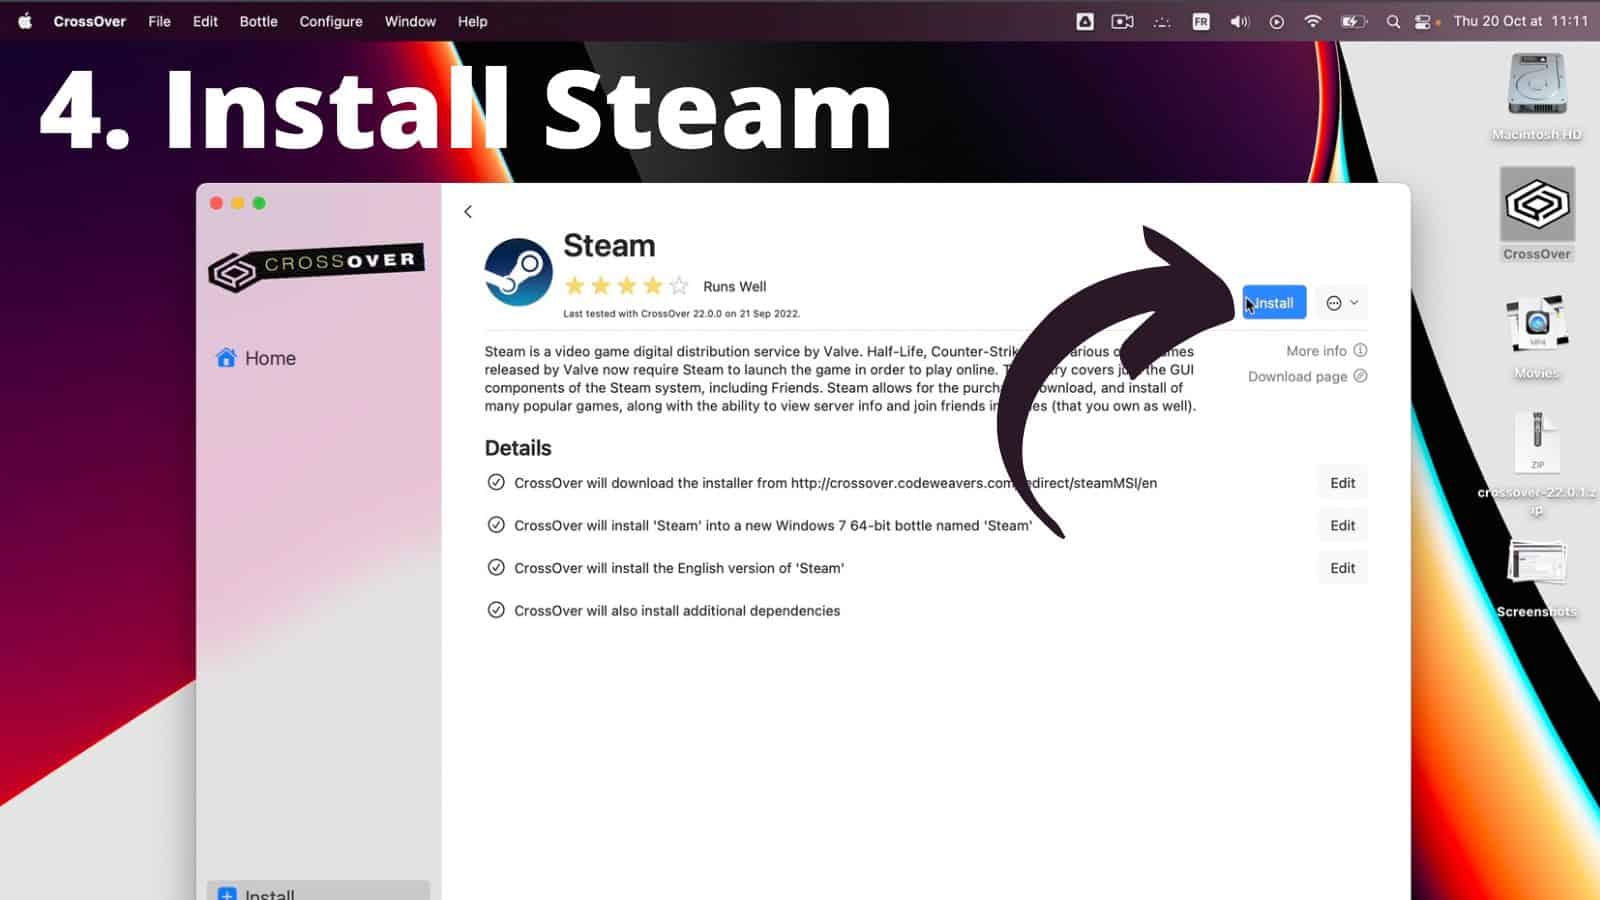Screen dimensions: 1600x900
Task: Open the Wi-Fi status menu
Action: 1313,21
